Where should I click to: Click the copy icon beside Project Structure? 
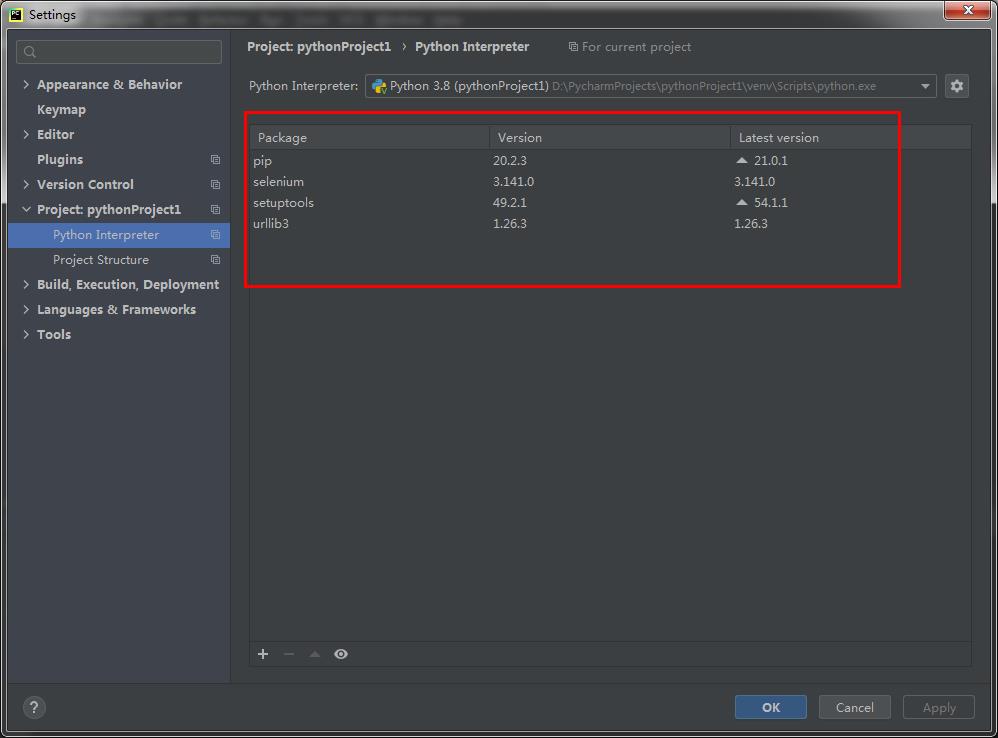[216, 260]
